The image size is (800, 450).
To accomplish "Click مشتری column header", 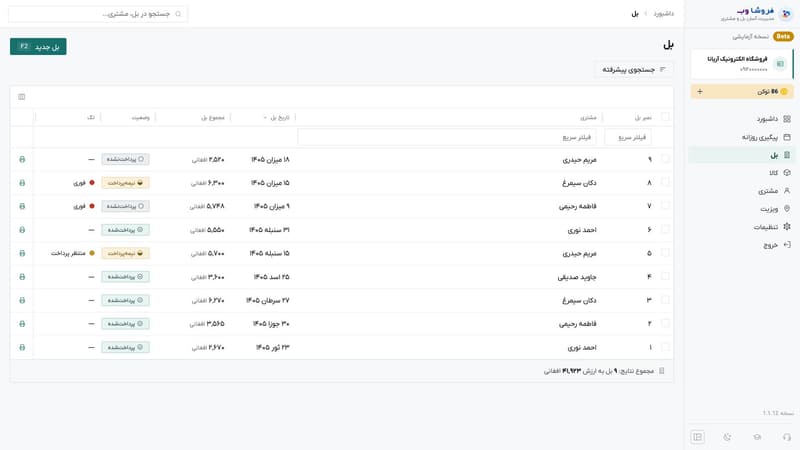I will click(x=588, y=117).
